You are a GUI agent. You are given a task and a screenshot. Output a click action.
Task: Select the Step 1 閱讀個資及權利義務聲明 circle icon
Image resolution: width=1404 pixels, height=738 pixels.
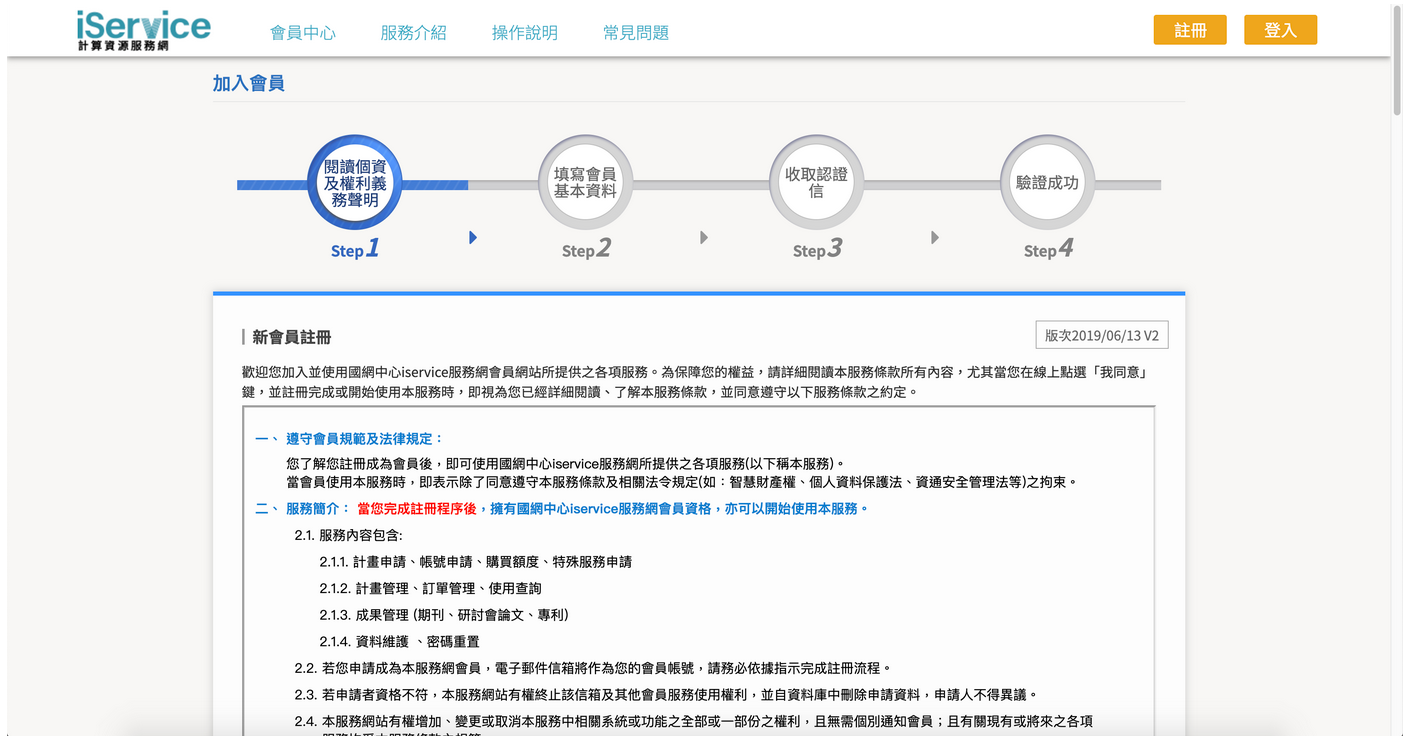click(x=354, y=183)
